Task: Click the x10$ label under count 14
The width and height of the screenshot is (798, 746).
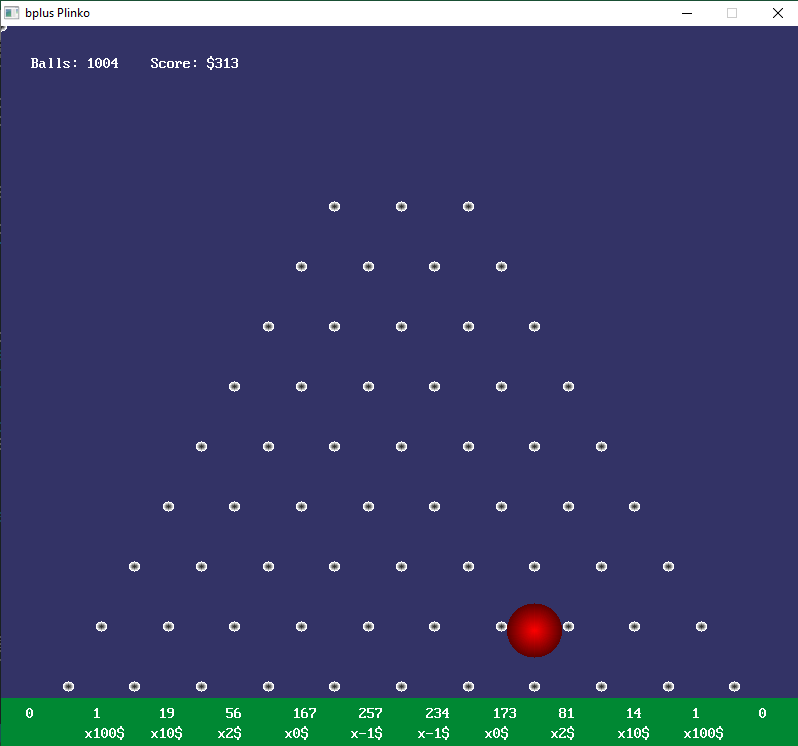Action: [634, 733]
